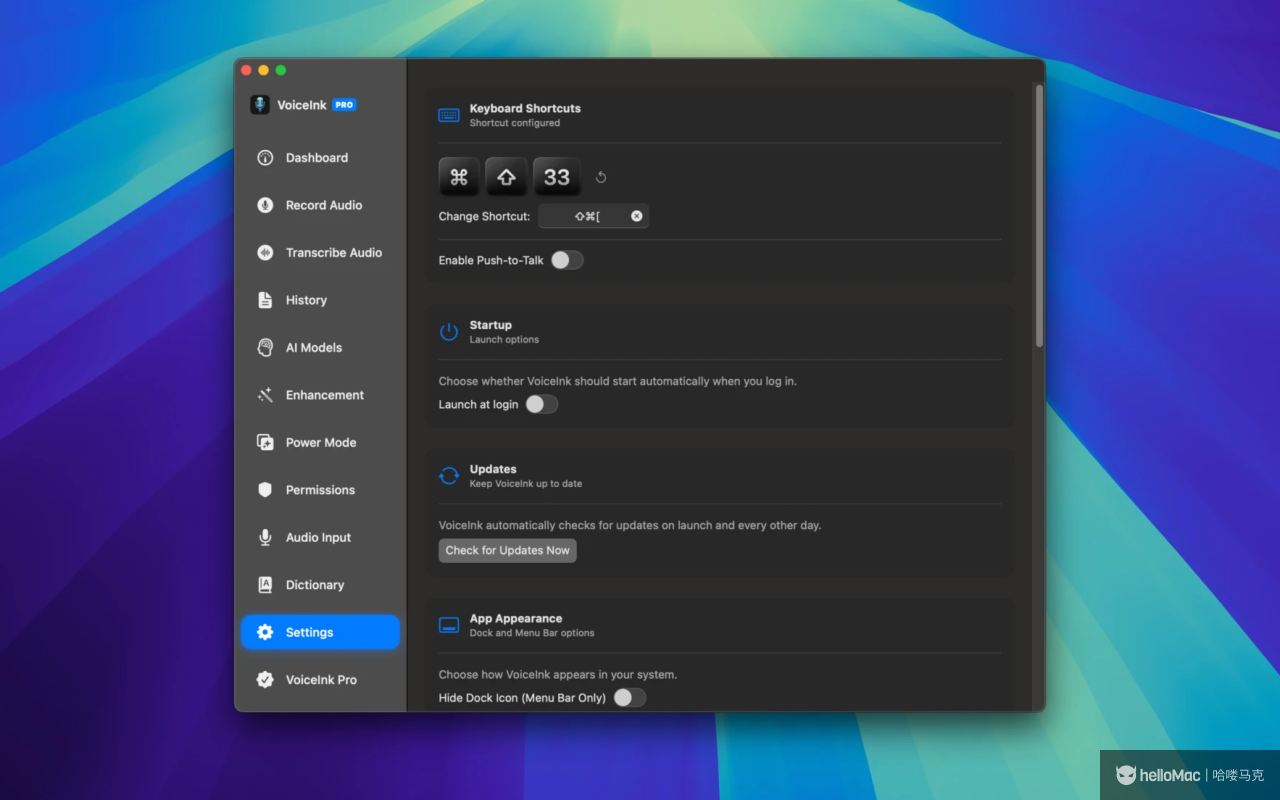
Task: Click the 'Keep VoiceInk up to date' text
Action: pyautogui.click(x=526, y=484)
